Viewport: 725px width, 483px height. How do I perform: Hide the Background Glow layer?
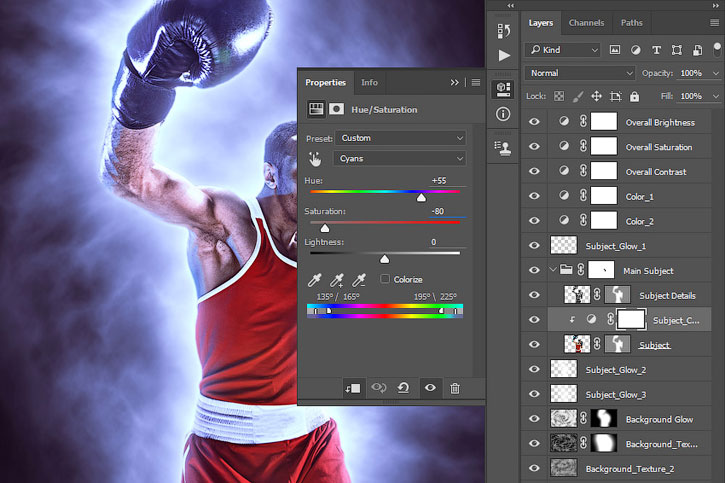(x=534, y=419)
